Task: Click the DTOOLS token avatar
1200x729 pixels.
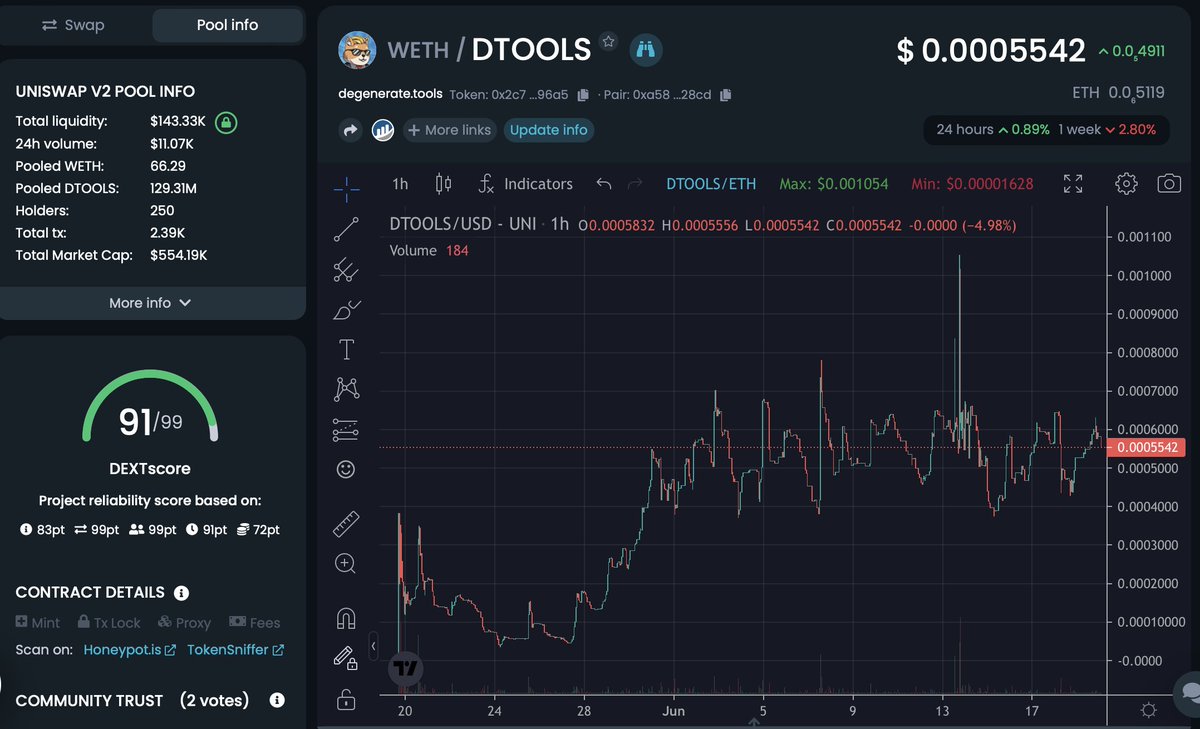Action: point(357,49)
